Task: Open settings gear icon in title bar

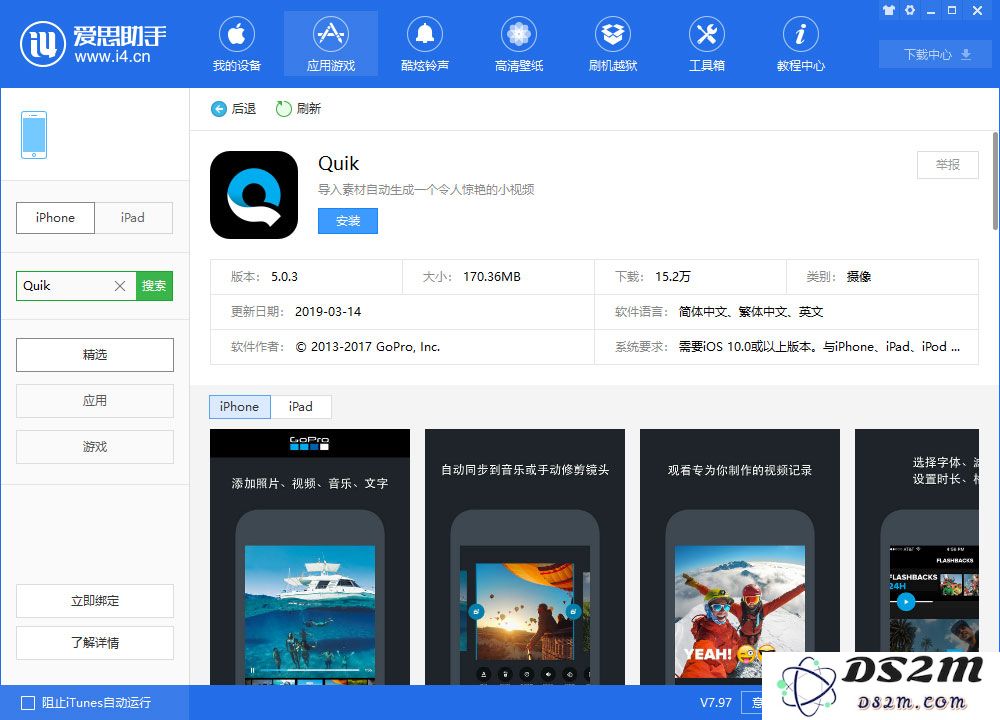Action: [910, 10]
